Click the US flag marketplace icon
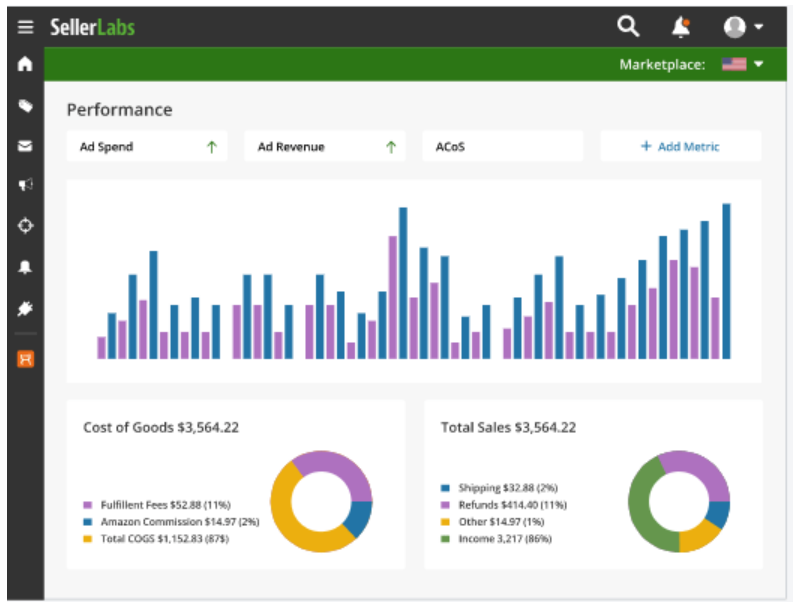 [734, 64]
